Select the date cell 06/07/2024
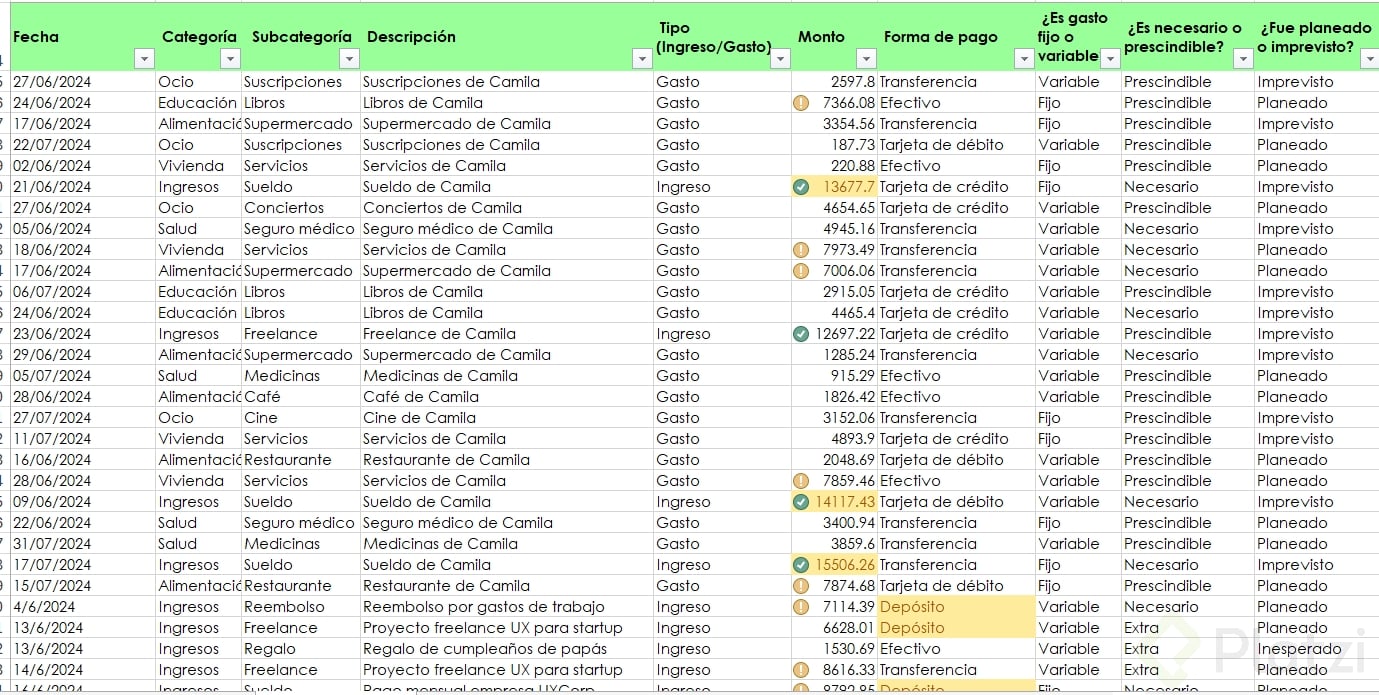The image size is (1379, 695). 83,292
